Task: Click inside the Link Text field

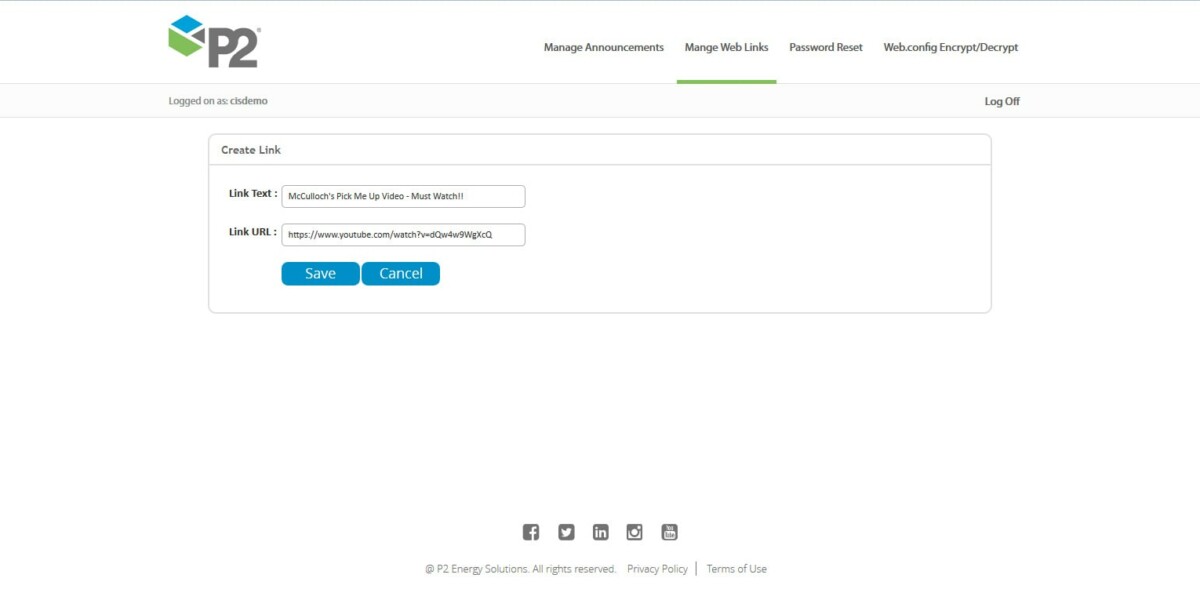Action: coord(404,196)
